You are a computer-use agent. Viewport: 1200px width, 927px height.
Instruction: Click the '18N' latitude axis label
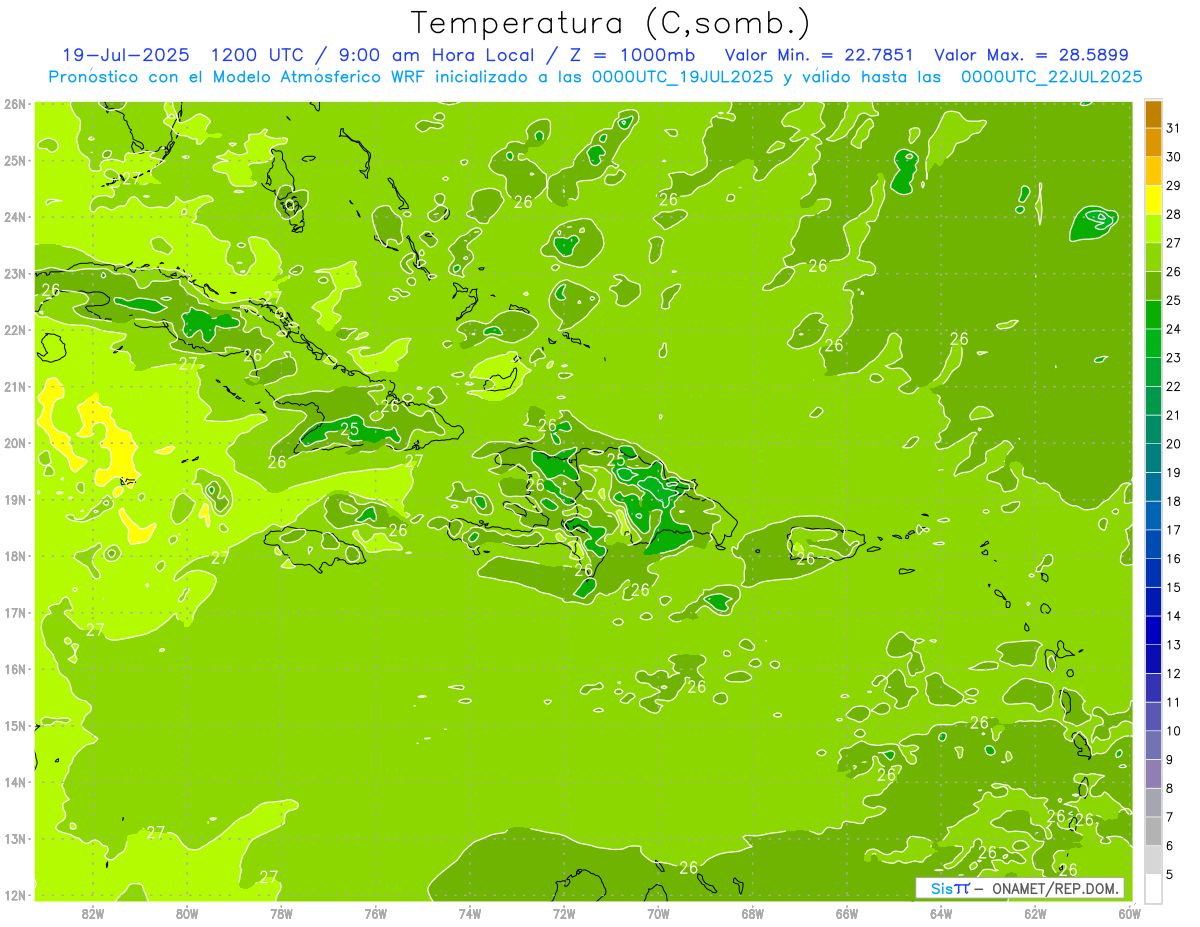click(x=14, y=556)
